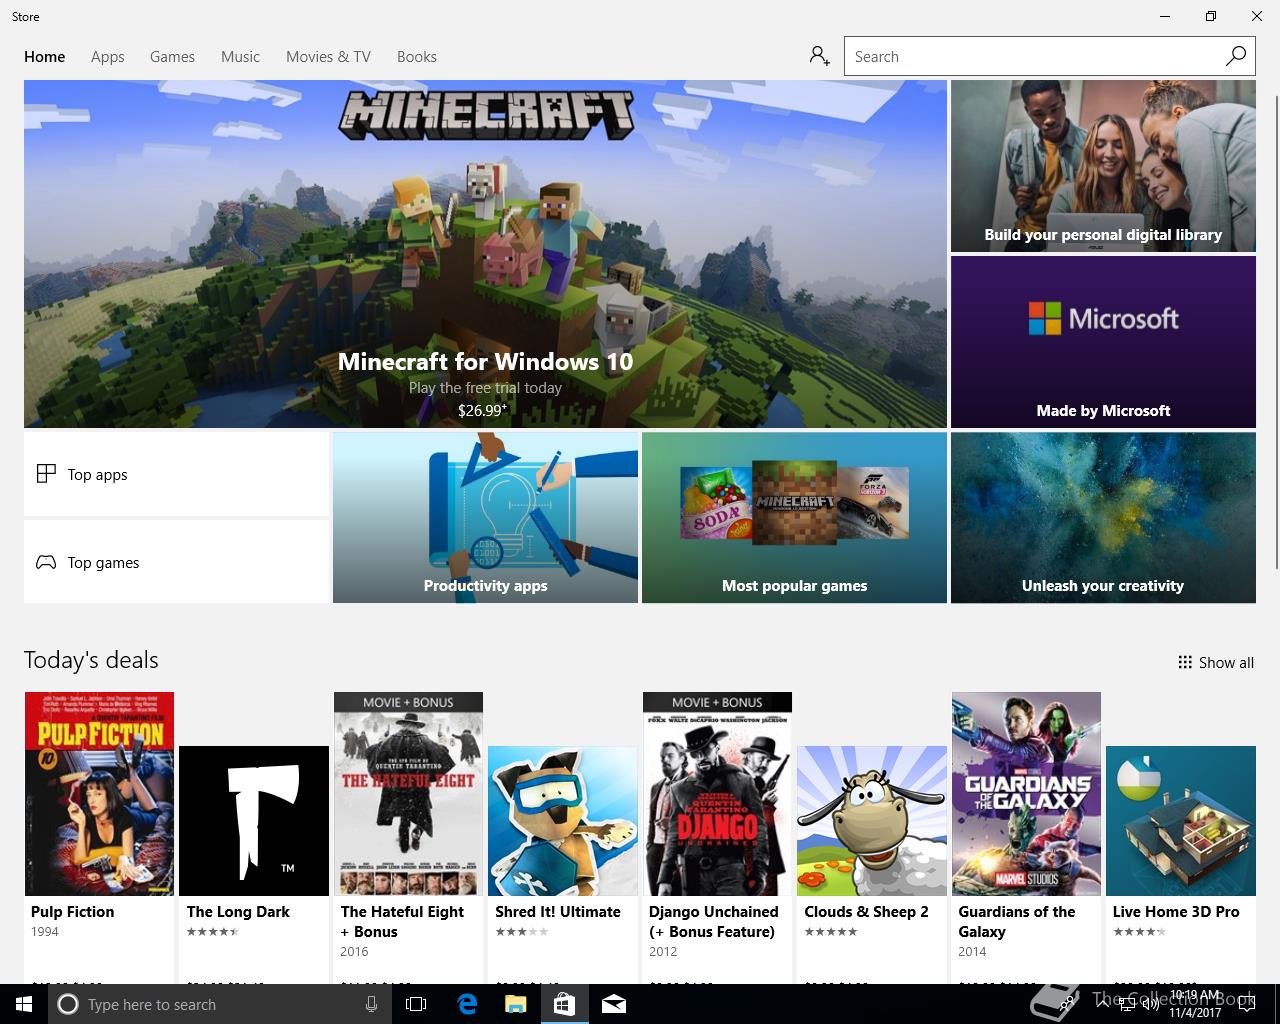The image size is (1280, 1024).
Task: Switch to the Games tab
Action: (x=172, y=57)
